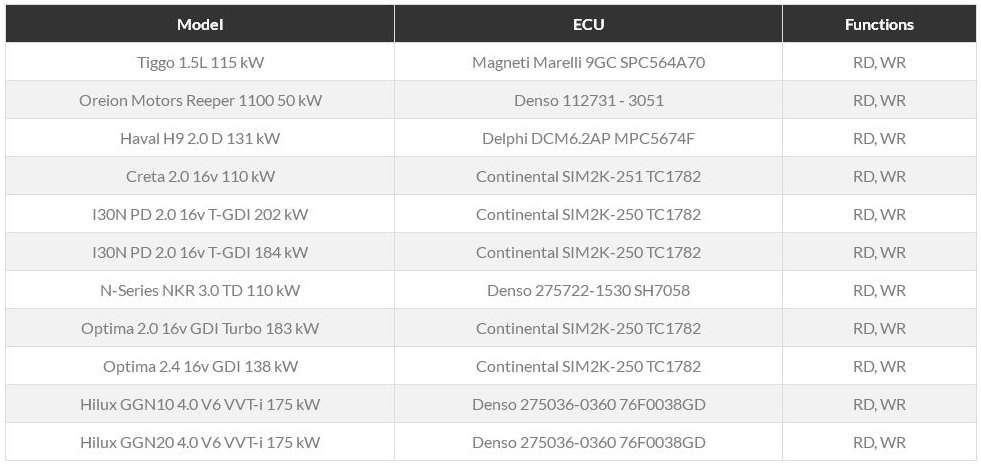Select Continental SIM2K-251 TC1782 cell
981x466 pixels.
[x=588, y=176]
